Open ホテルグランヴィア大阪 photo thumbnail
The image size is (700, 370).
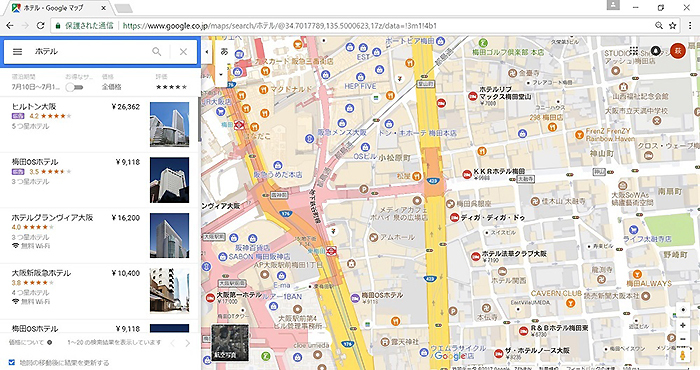(169, 235)
